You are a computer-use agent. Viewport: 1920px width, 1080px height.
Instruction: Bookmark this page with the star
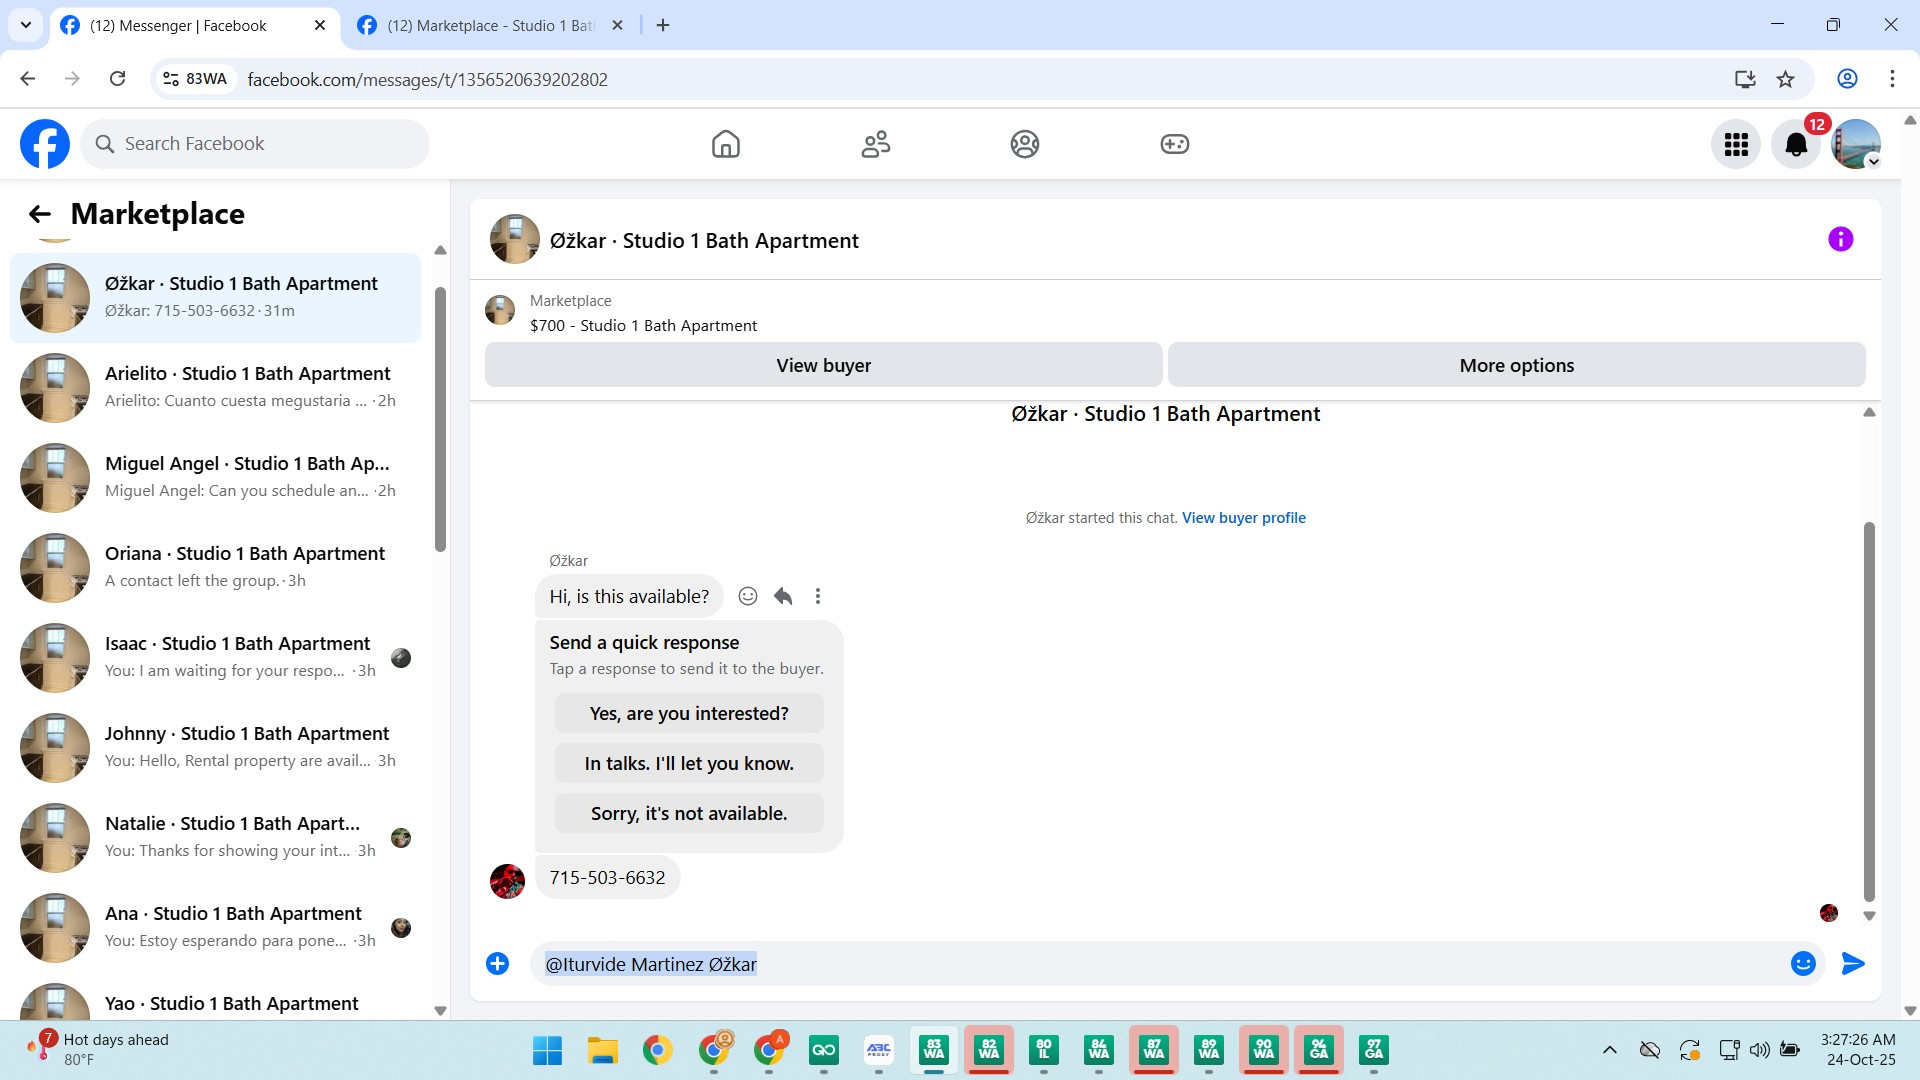(x=1786, y=79)
